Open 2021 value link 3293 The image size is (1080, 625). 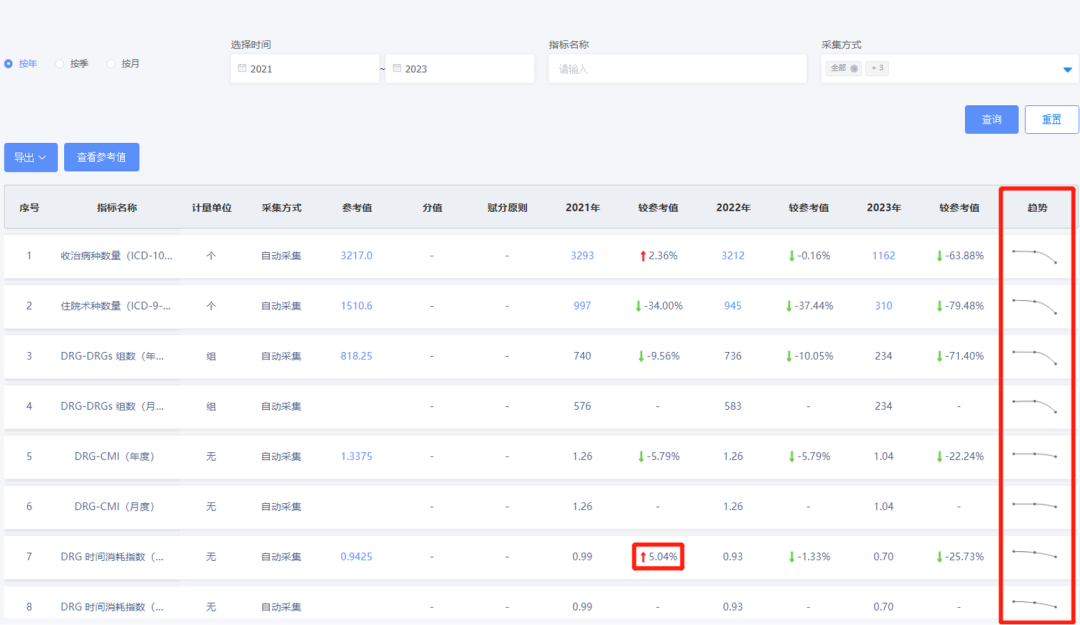pos(582,256)
